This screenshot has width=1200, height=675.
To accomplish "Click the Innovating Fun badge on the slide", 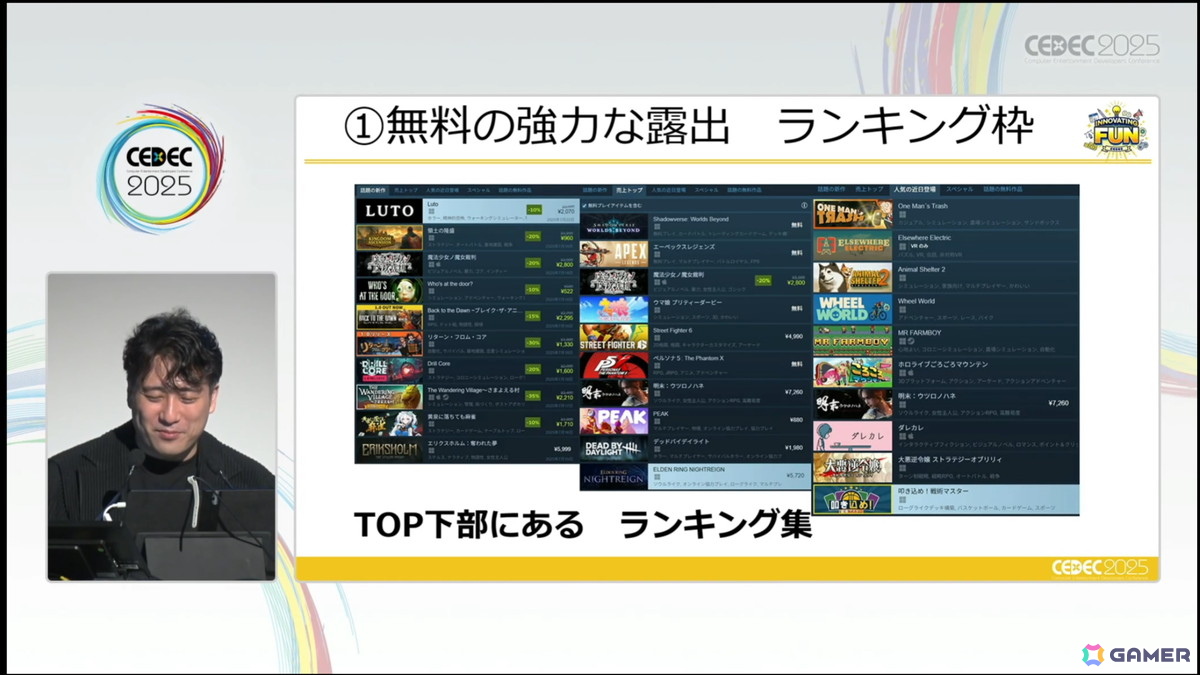I will (1115, 130).
